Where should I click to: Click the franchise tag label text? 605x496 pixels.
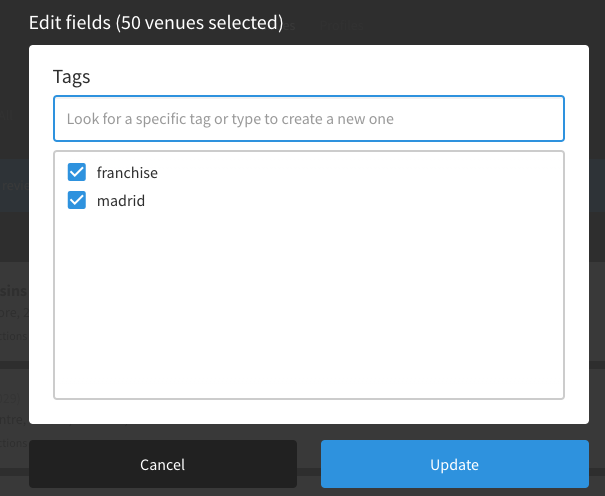pyautogui.click(x=127, y=172)
